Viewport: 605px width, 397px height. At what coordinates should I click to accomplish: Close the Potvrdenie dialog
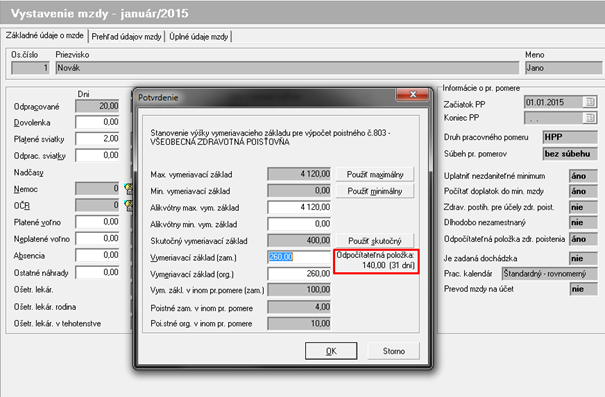(x=412, y=95)
